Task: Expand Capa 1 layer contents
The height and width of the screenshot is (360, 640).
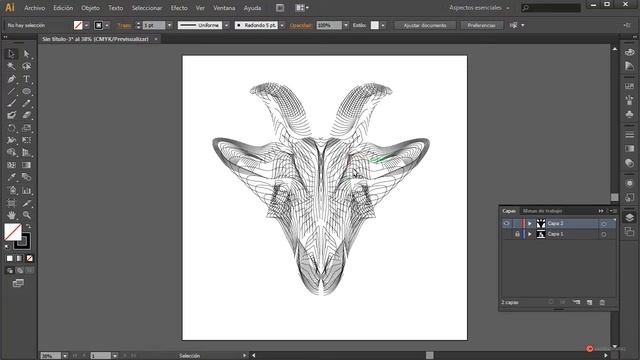Action: pos(530,234)
